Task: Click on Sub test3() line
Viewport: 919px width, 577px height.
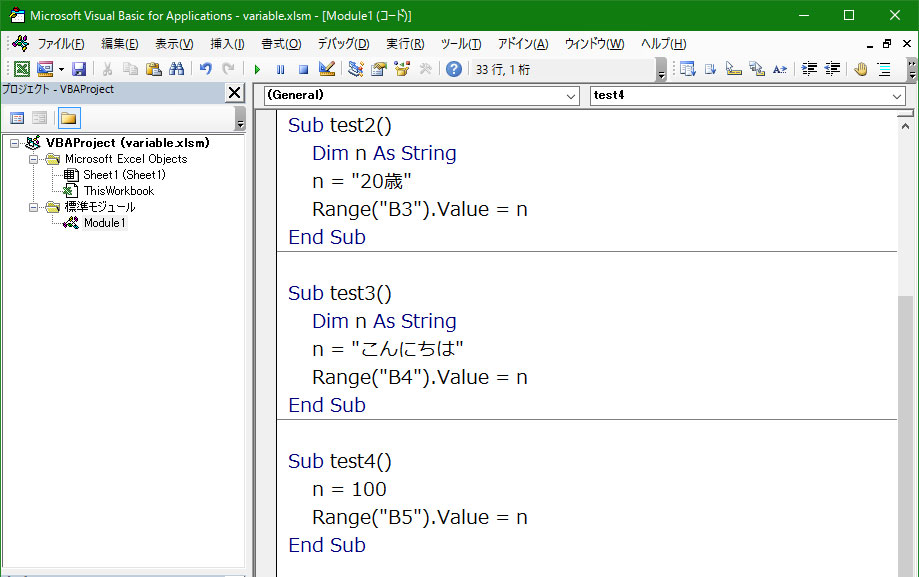Action: coord(339,293)
